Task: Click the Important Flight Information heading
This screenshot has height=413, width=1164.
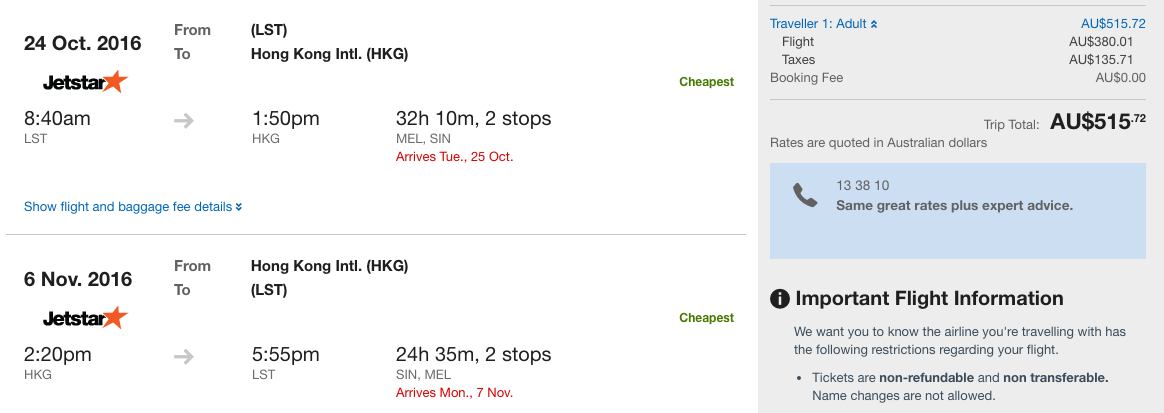Action: pyautogui.click(x=929, y=299)
